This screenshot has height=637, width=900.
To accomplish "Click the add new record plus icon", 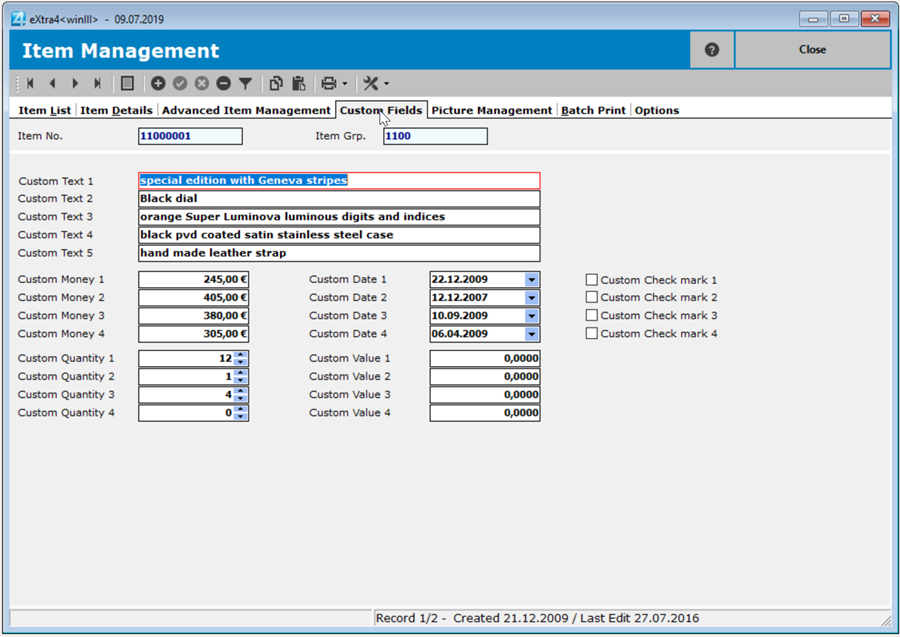I will coord(158,84).
